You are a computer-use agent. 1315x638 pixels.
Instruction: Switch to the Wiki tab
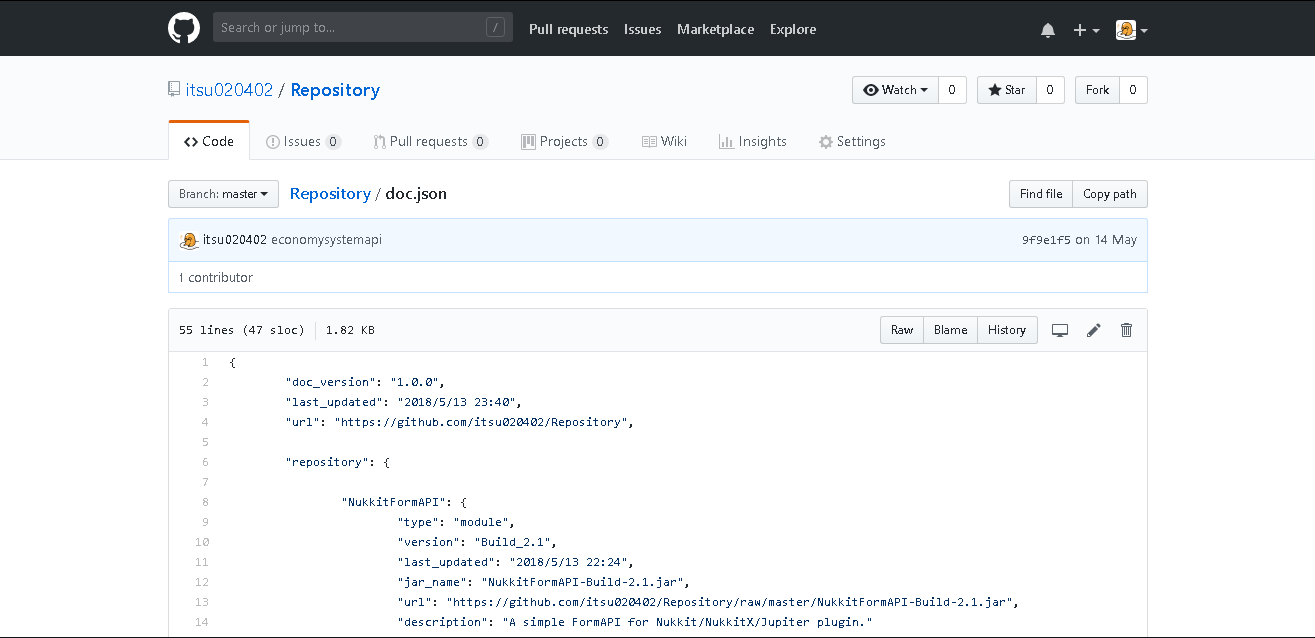coord(664,141)
